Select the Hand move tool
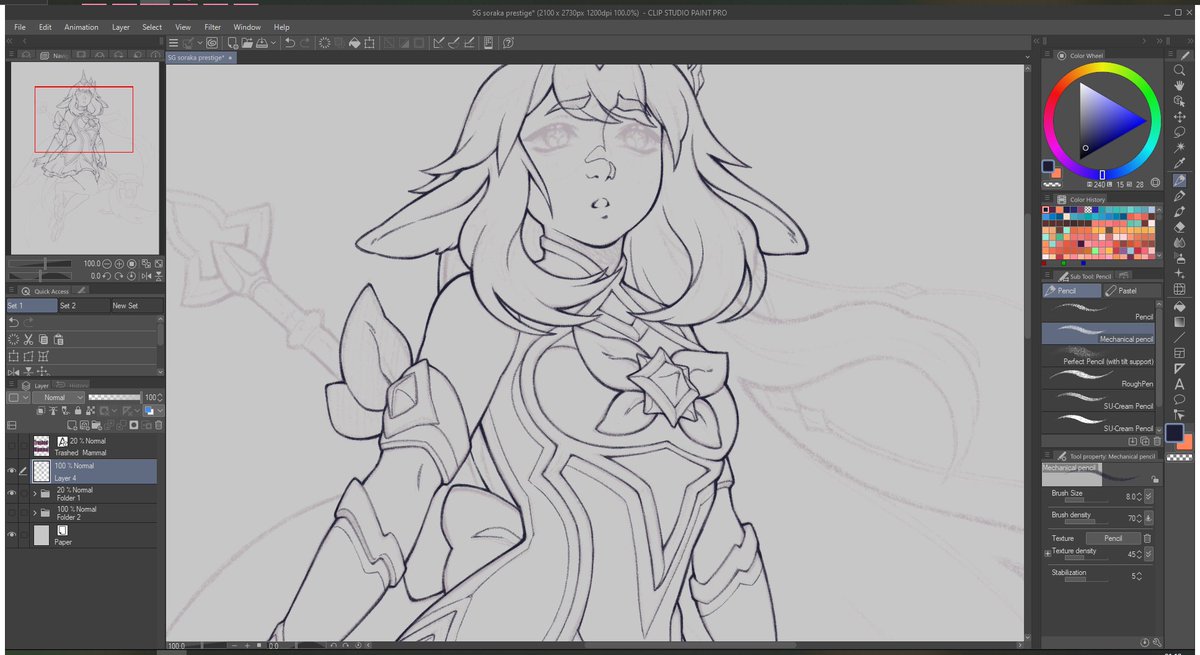Viewport: 1200px width, 655px height. 1180,86
